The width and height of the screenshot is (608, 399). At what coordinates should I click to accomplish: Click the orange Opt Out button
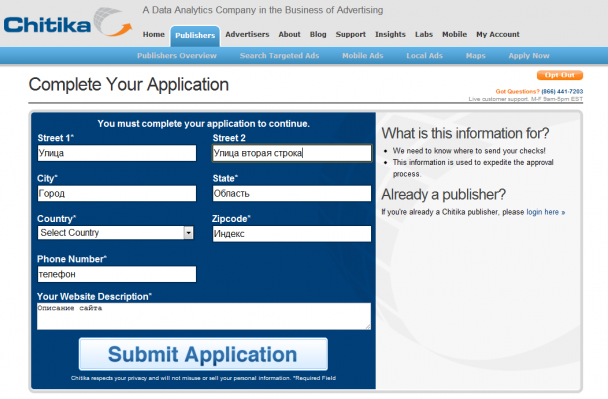click(560, 75)
